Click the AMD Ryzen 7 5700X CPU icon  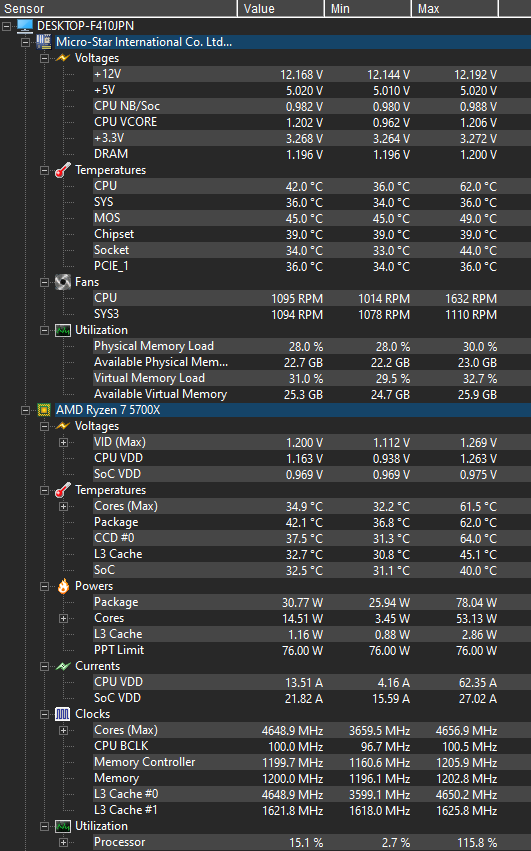43,410
